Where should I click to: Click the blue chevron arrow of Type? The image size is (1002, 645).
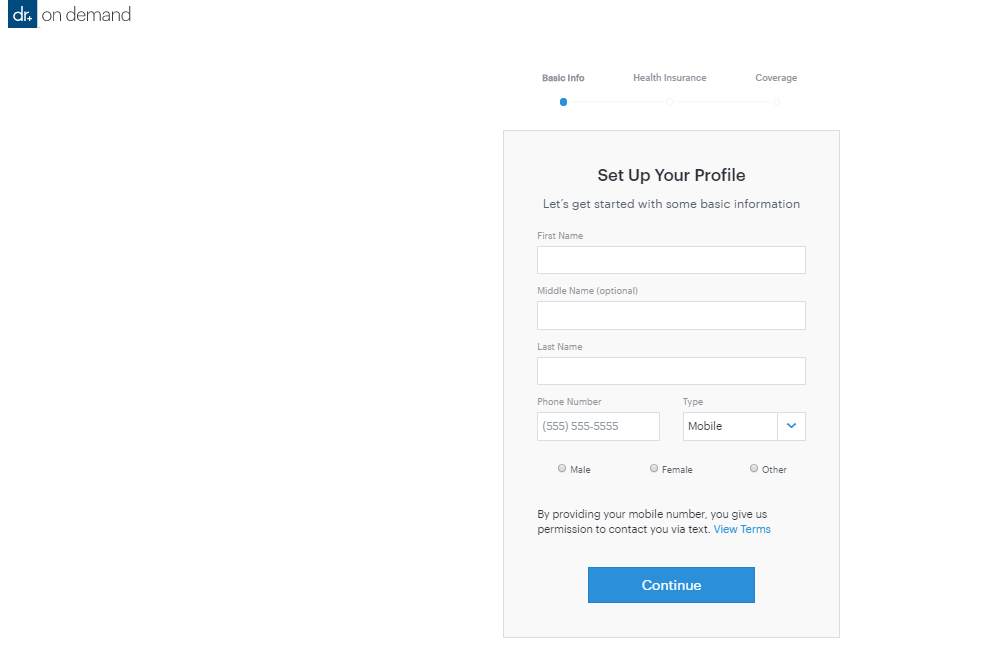pos(792,426)
